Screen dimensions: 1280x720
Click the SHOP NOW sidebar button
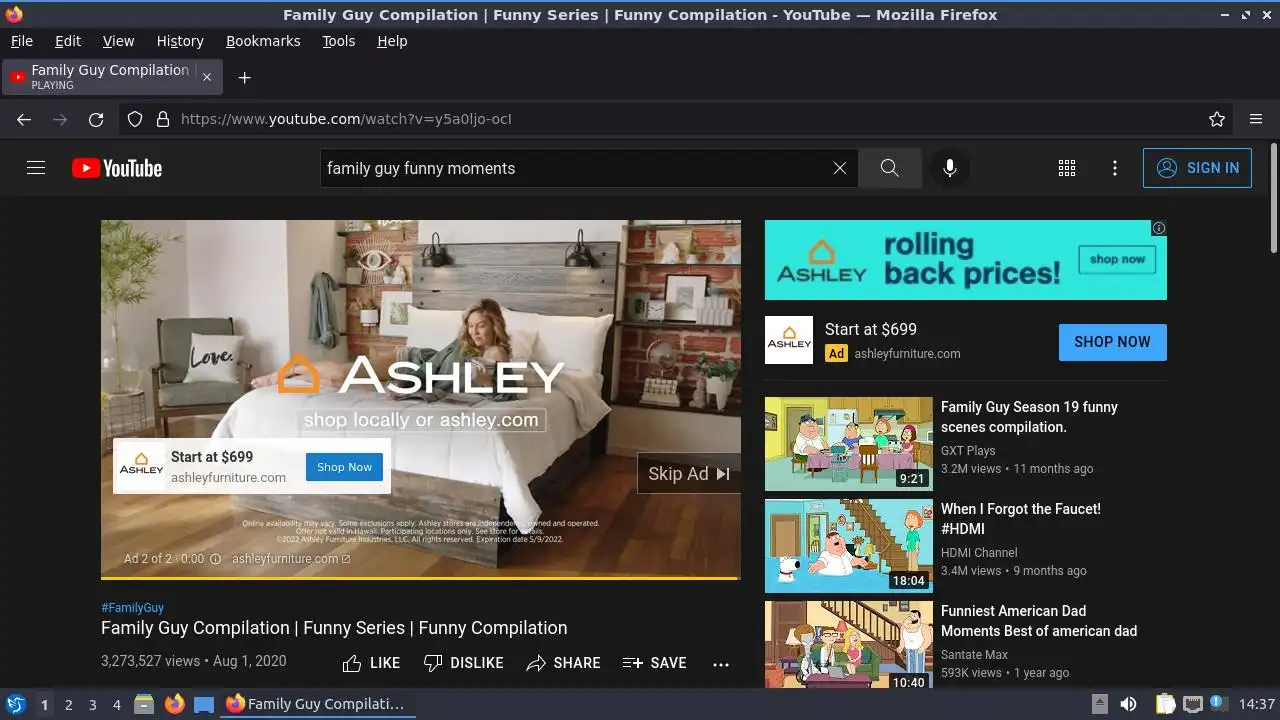[x=1112, y=342]
